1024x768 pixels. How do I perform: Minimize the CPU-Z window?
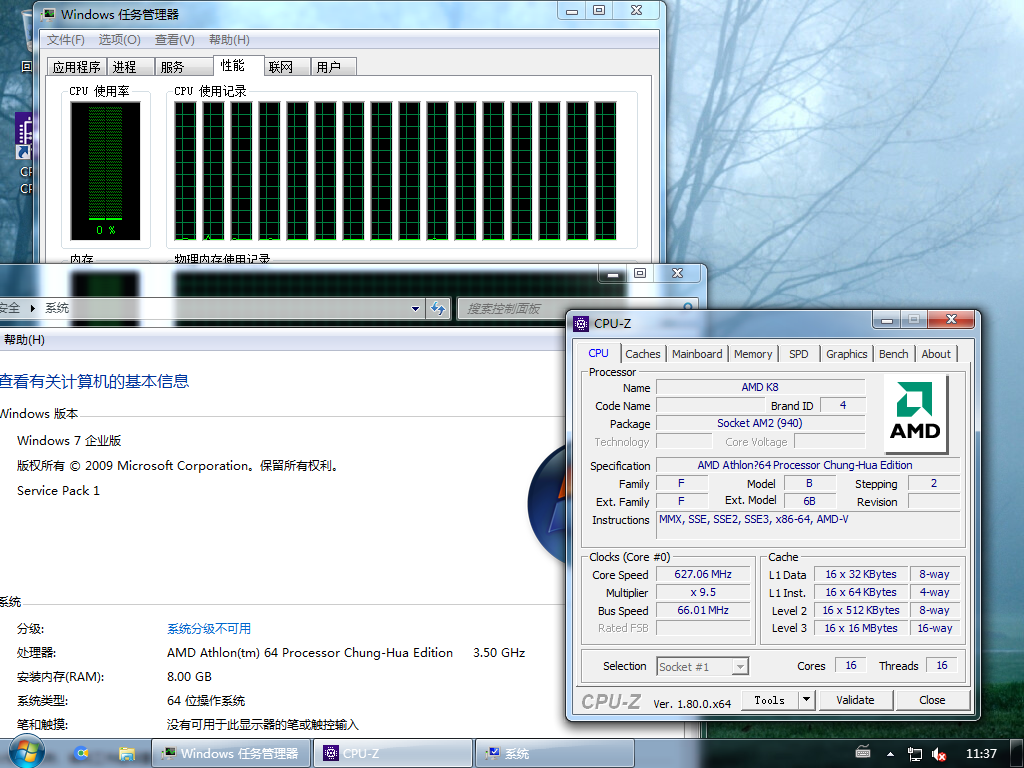[887, 319]
